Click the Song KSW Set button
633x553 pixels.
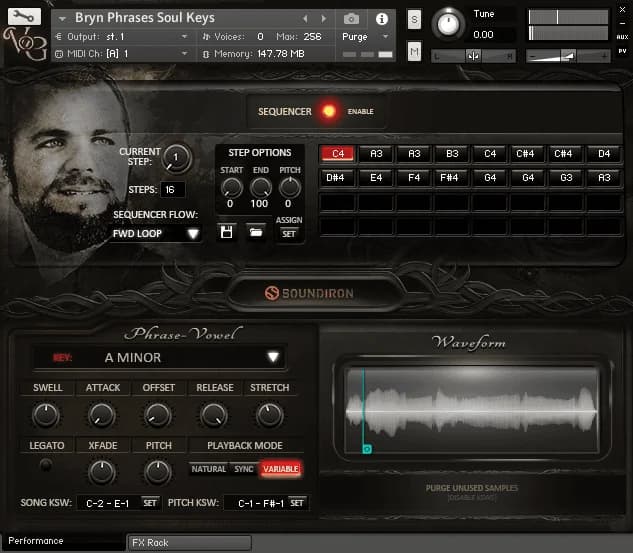coord(149,502)
